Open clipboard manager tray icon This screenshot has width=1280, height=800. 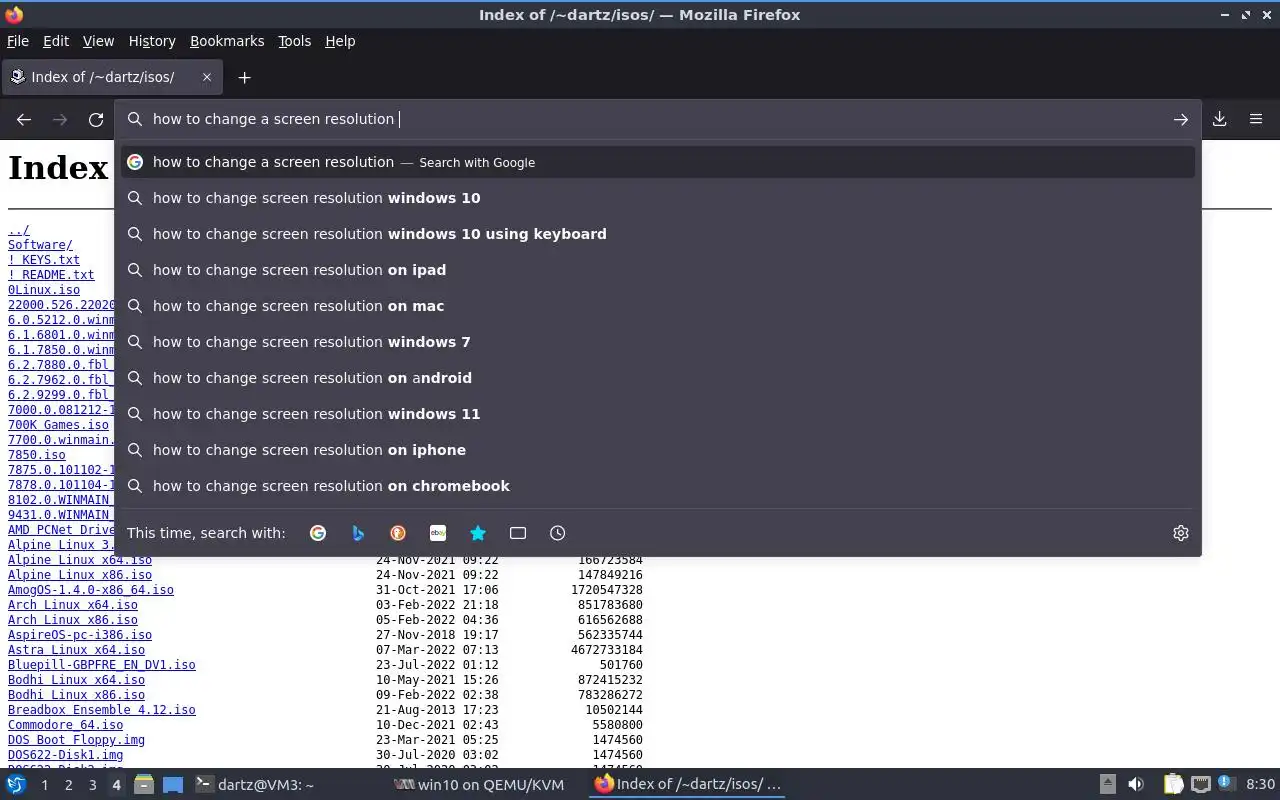point(1173,785)
